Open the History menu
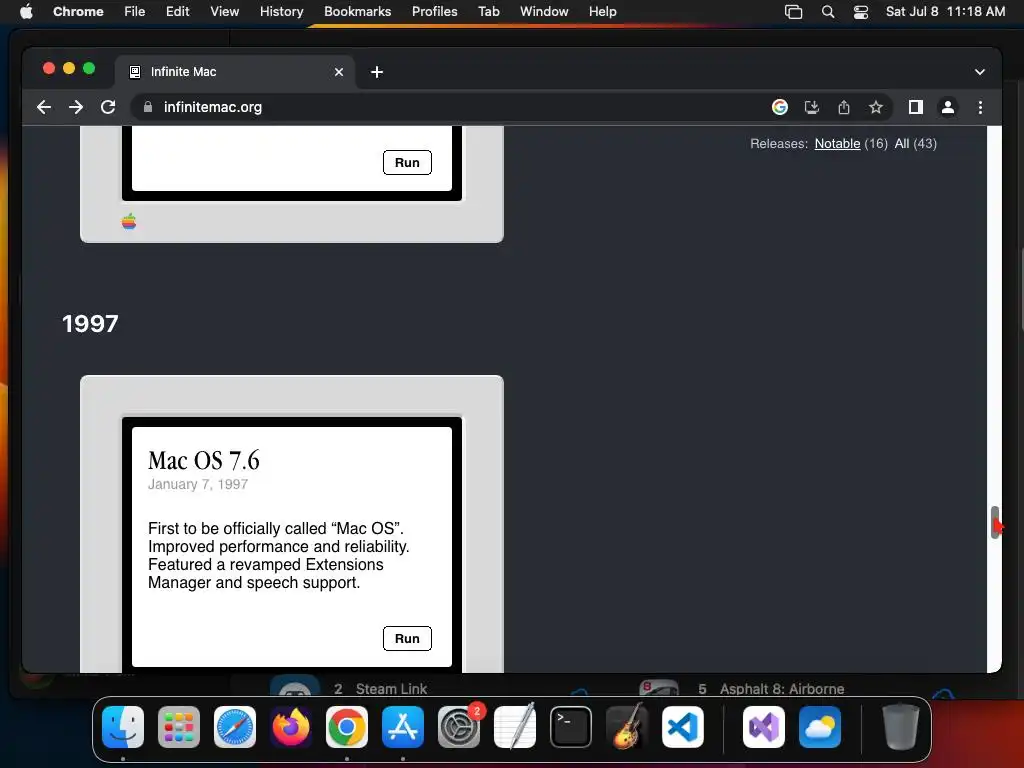This screenshot has height=768, width=1024. (281, 12)
